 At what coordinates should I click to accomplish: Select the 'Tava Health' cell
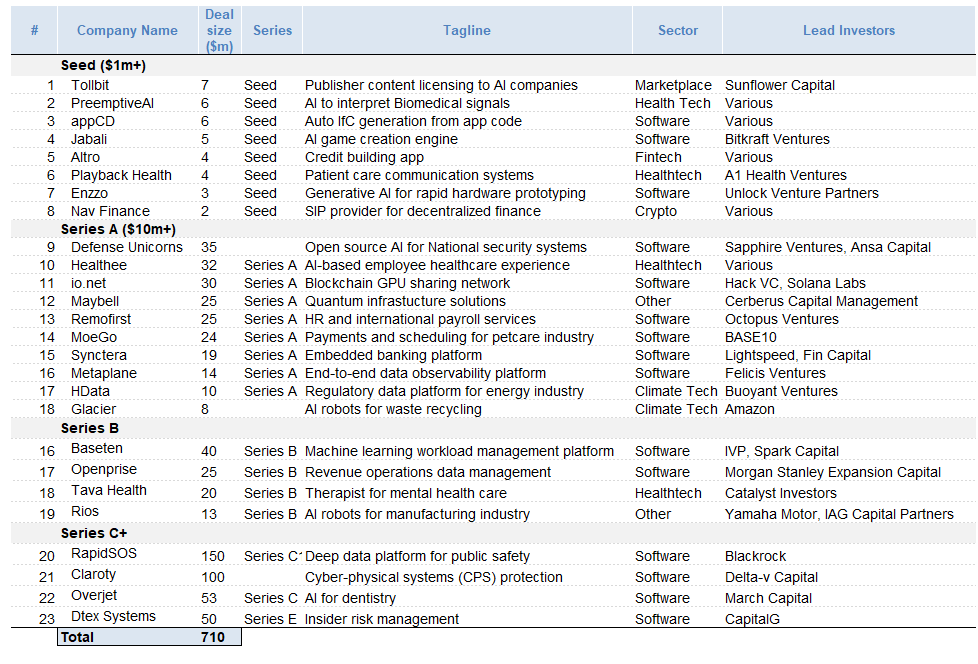(109, 491)
